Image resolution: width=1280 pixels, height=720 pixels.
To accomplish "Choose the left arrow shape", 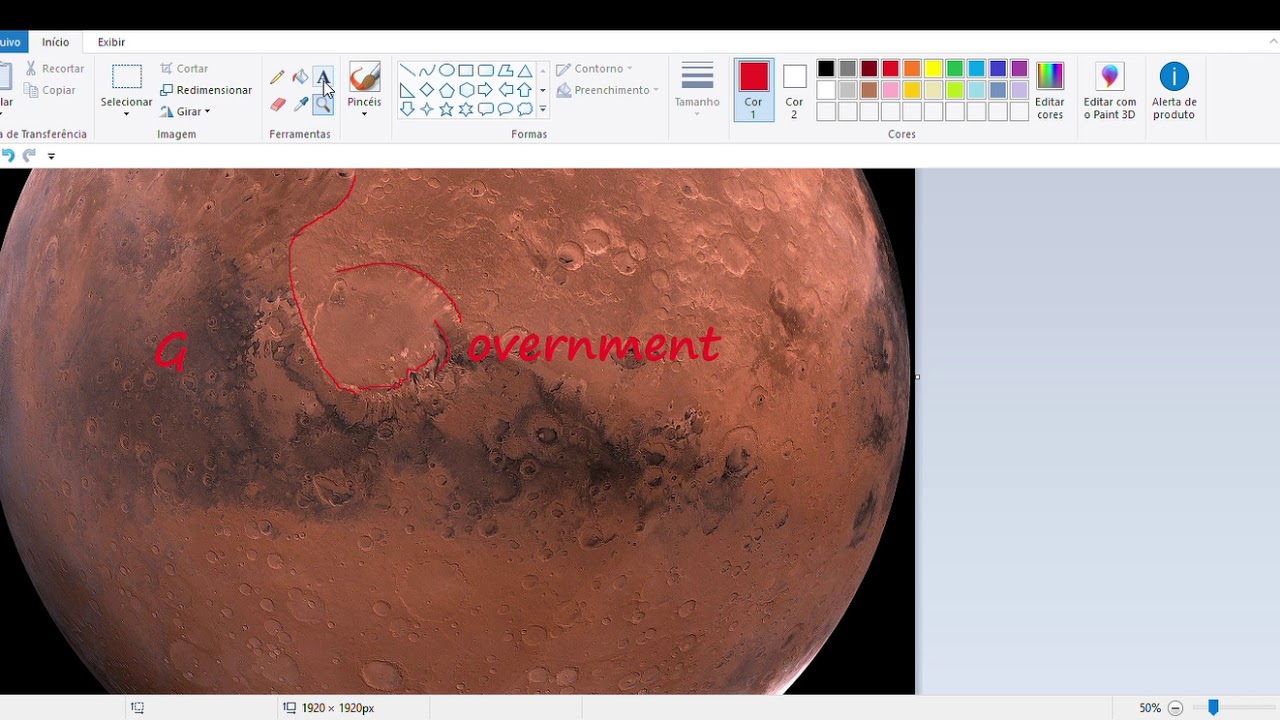I will (x=505, y=90).
